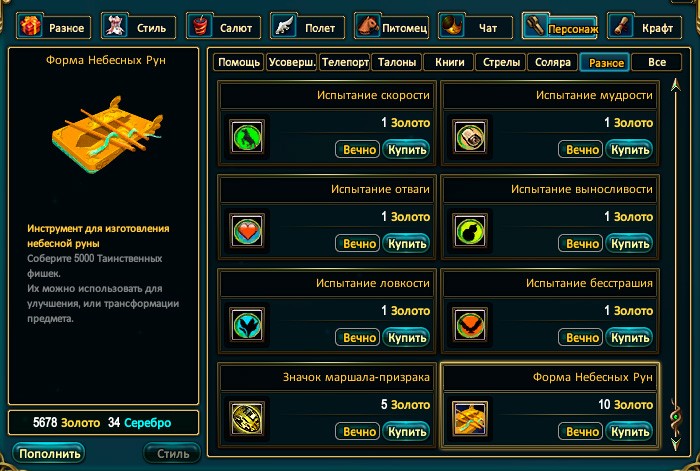This screenshot has height=471, width=700.
Task: Toggle Вечно duration for Испытание скорости
Action: click(x=358, y=150)
